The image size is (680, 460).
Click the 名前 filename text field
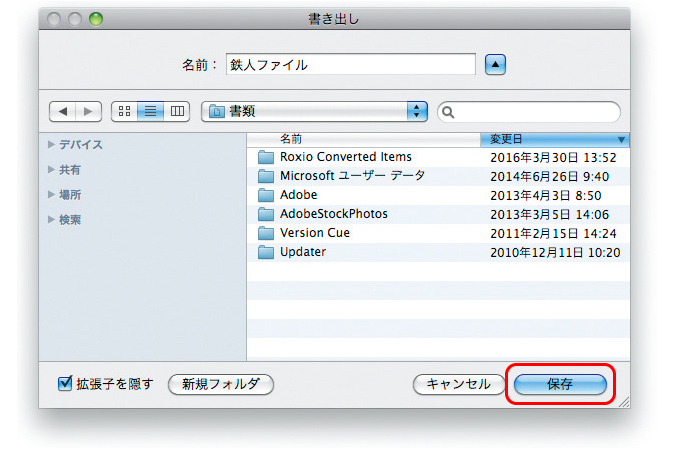pyautogui.click(x=350, y=64)
